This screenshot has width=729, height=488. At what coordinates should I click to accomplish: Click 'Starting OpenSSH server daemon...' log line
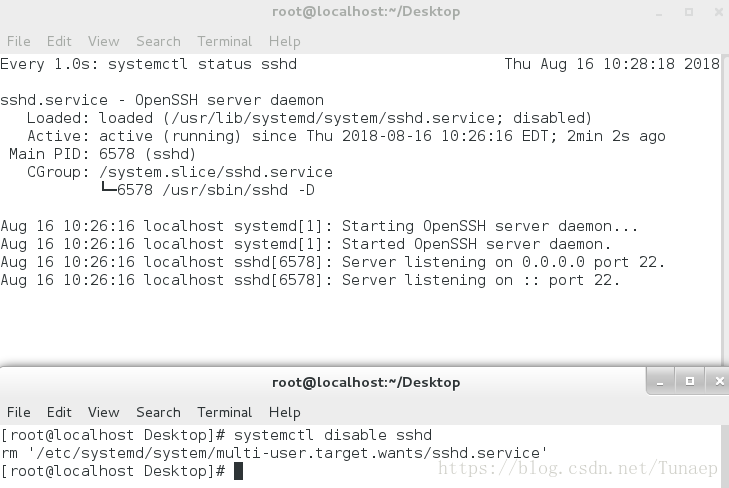click(x=319, y=226)
